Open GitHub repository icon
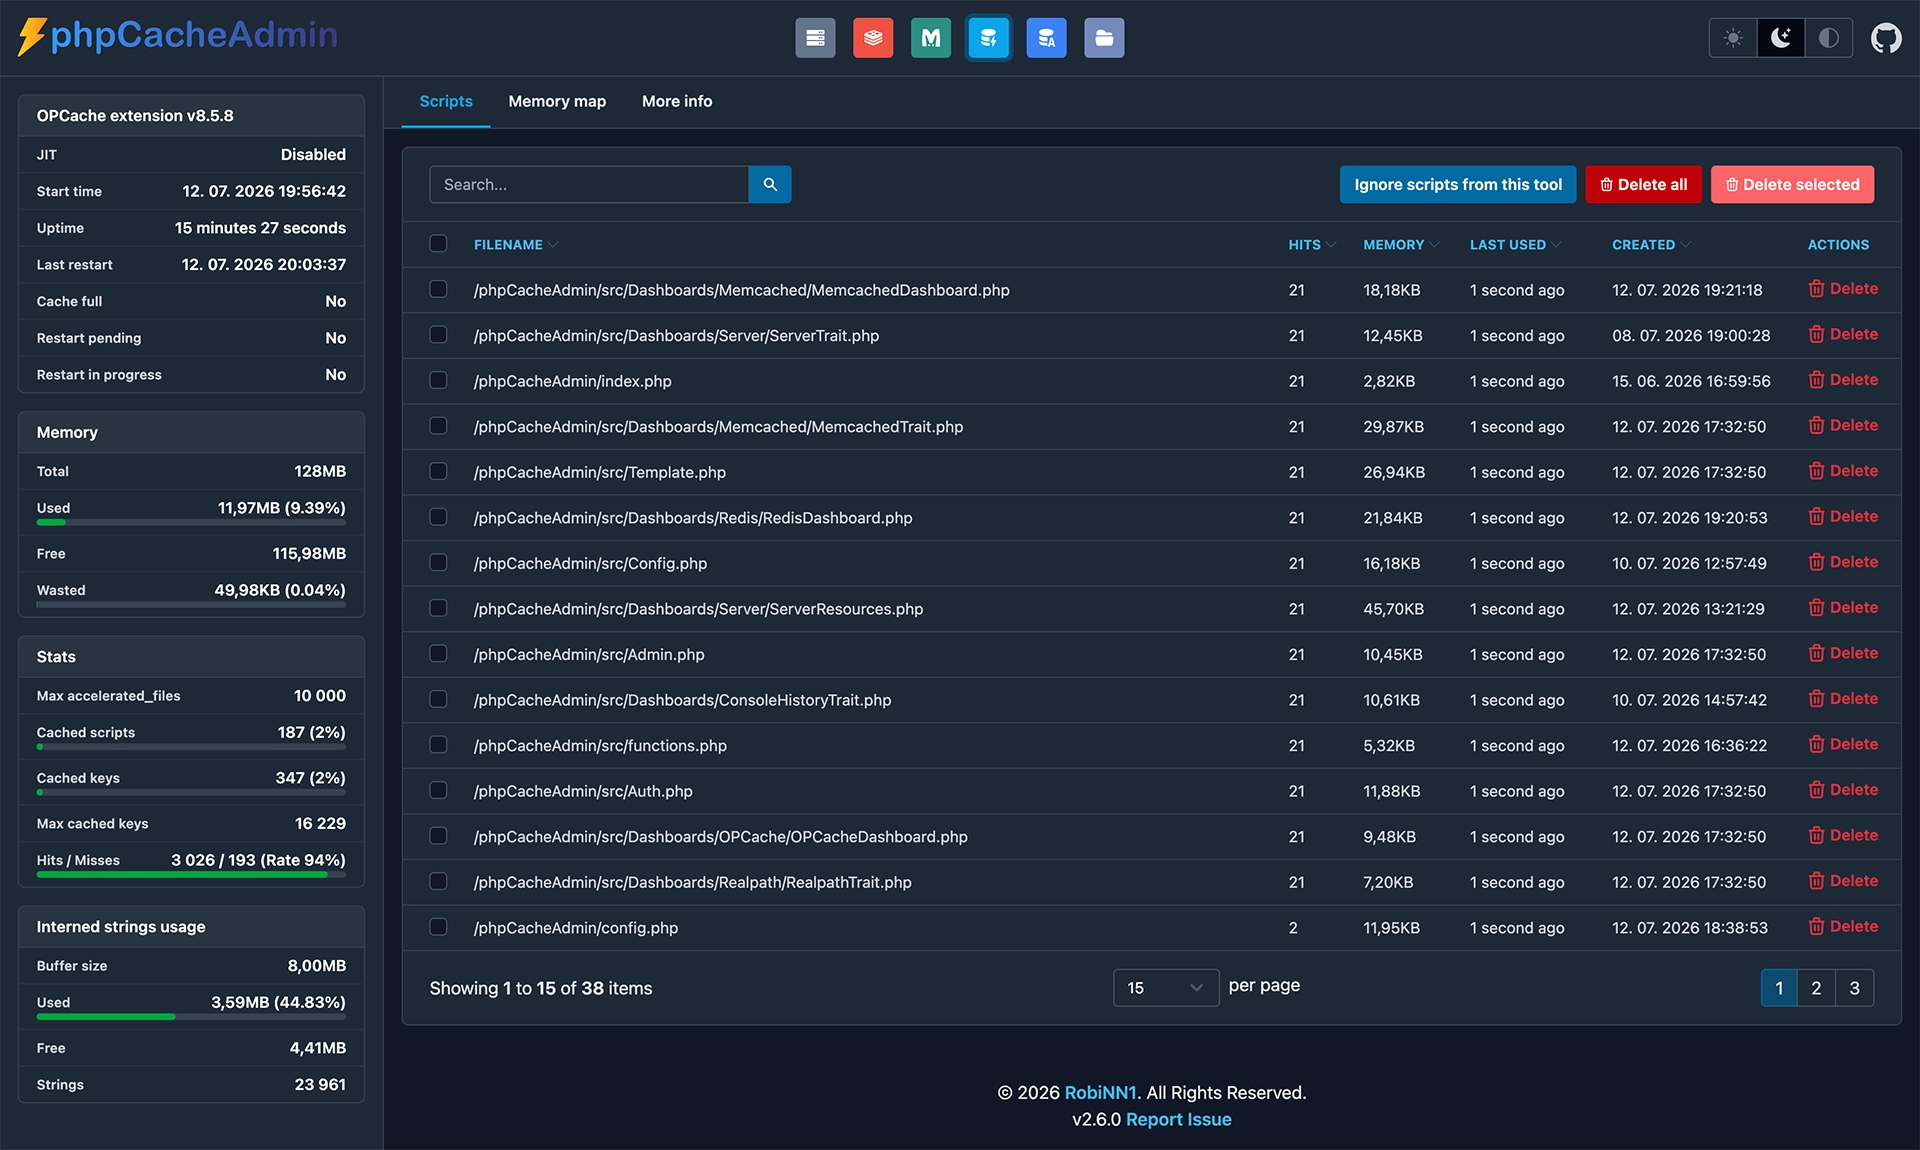Viewport: 1920px width, 1150px height. coord(1886,38)
